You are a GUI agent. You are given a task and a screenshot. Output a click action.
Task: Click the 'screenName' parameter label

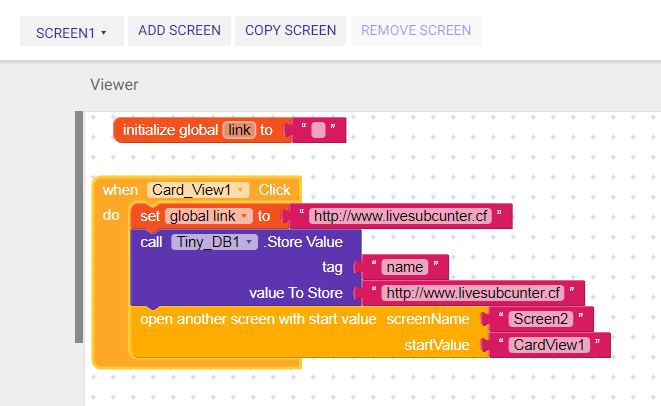tap(428, 319)
